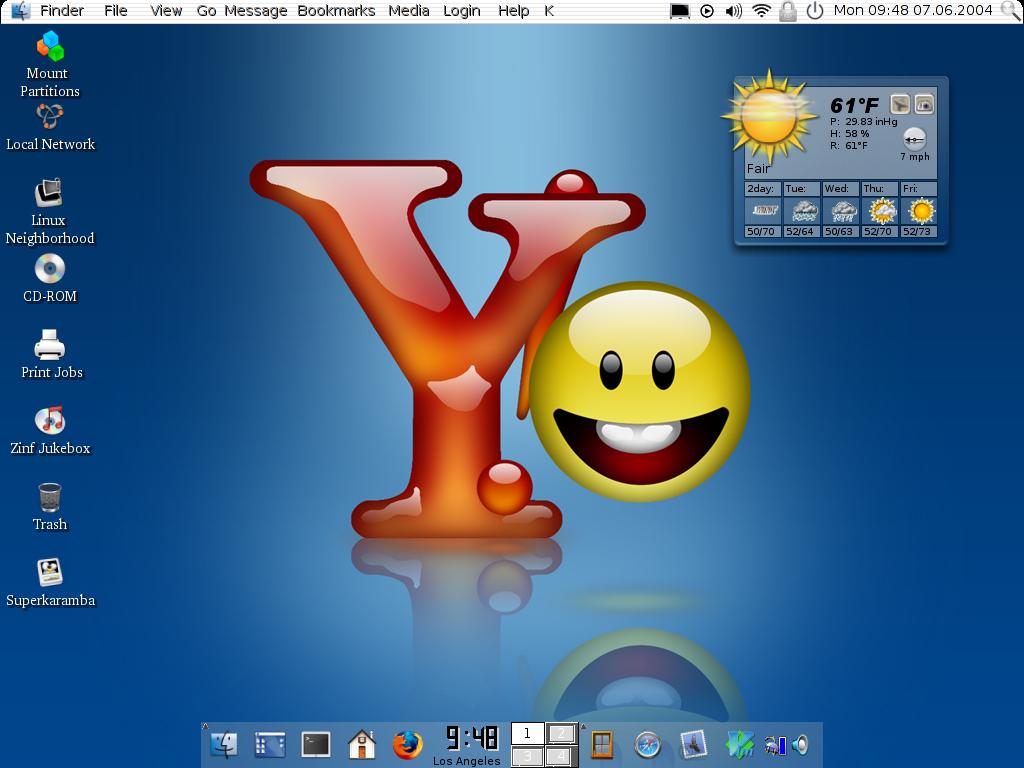Screen dimensions: 1024x768
Task: Open the home folder icon in the dock
Action: click(x=361, y=744)
